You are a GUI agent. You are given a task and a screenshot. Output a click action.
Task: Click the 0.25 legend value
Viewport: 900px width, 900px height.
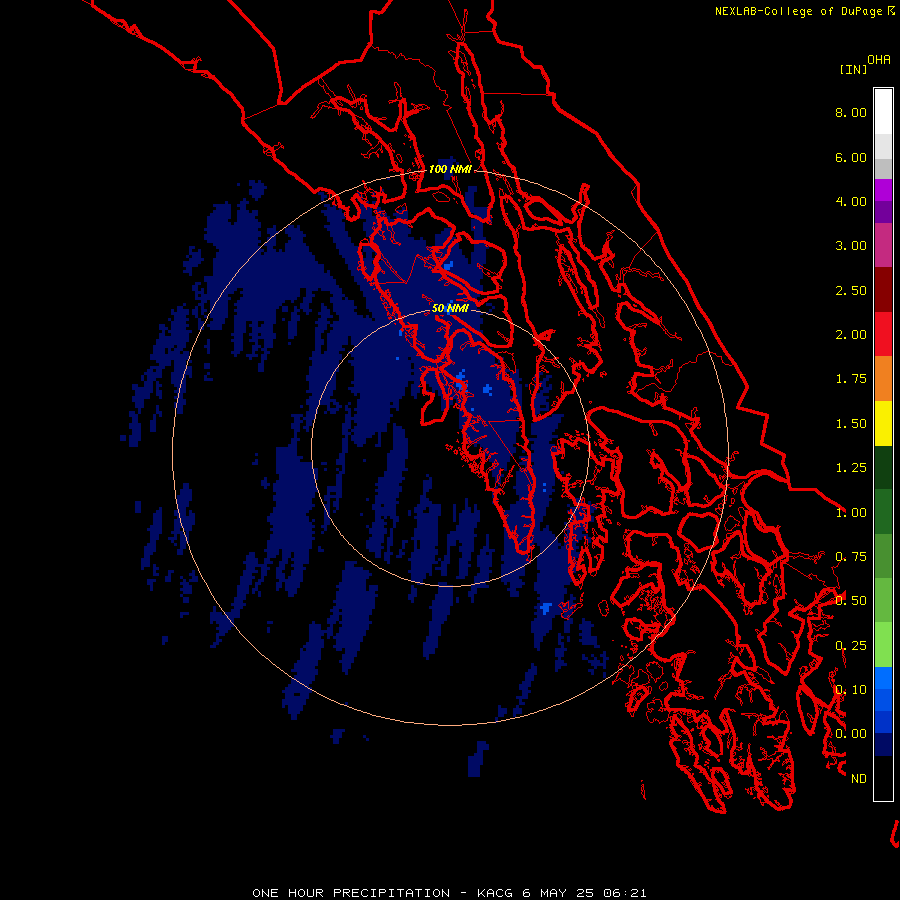[851, 646]
